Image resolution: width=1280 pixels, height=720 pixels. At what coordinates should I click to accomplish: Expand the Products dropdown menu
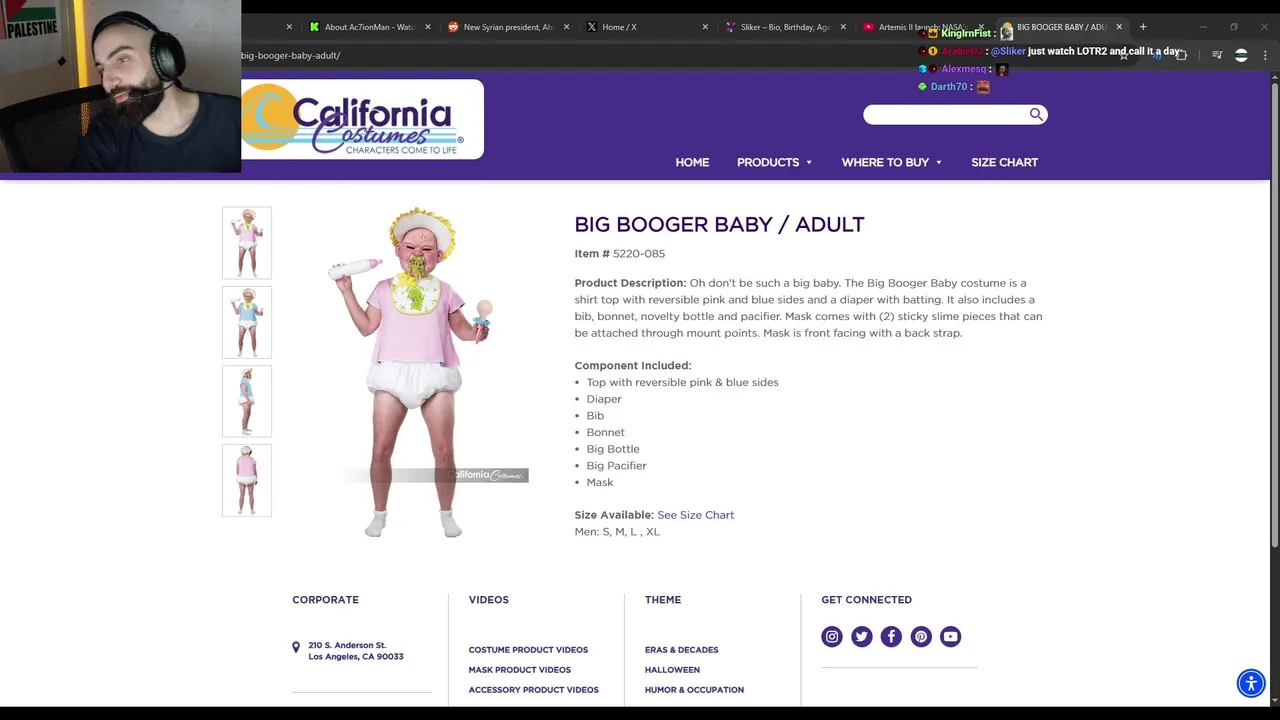click(774, 162)
